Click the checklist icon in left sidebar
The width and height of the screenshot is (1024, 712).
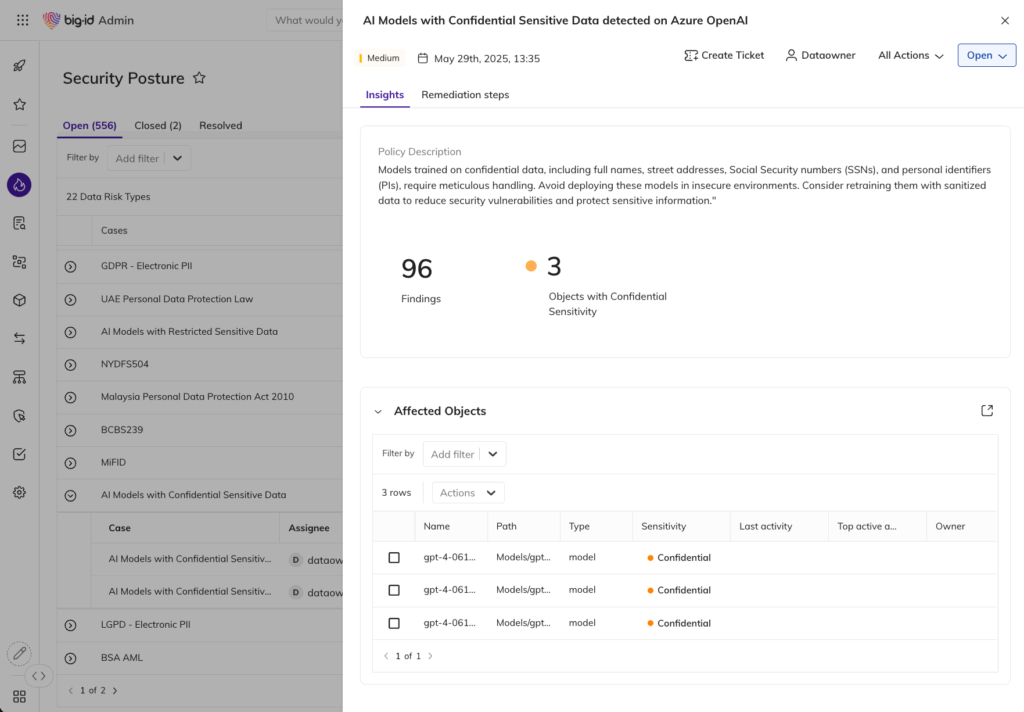(x=19, y=454)
